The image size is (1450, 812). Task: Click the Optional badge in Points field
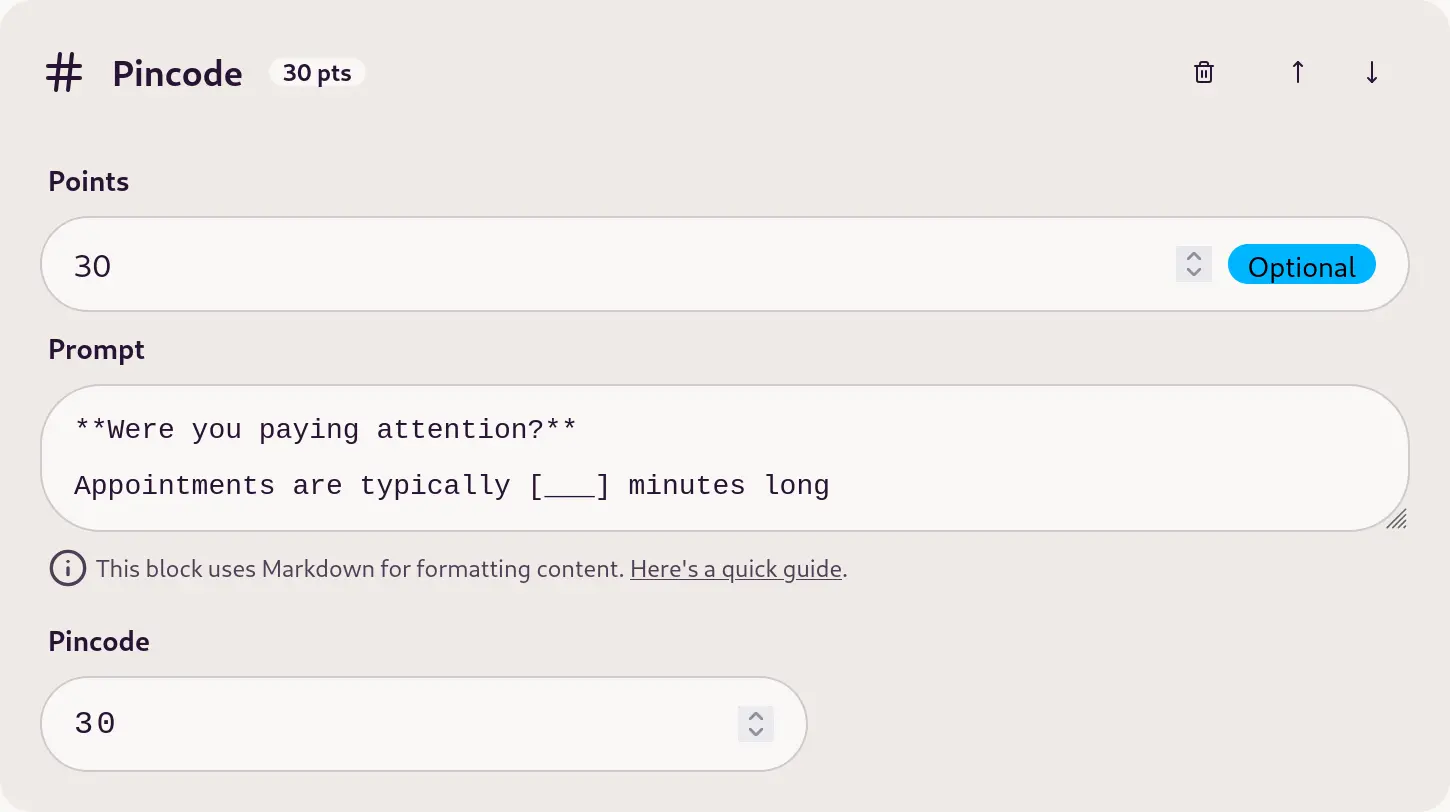(1301, 265)
